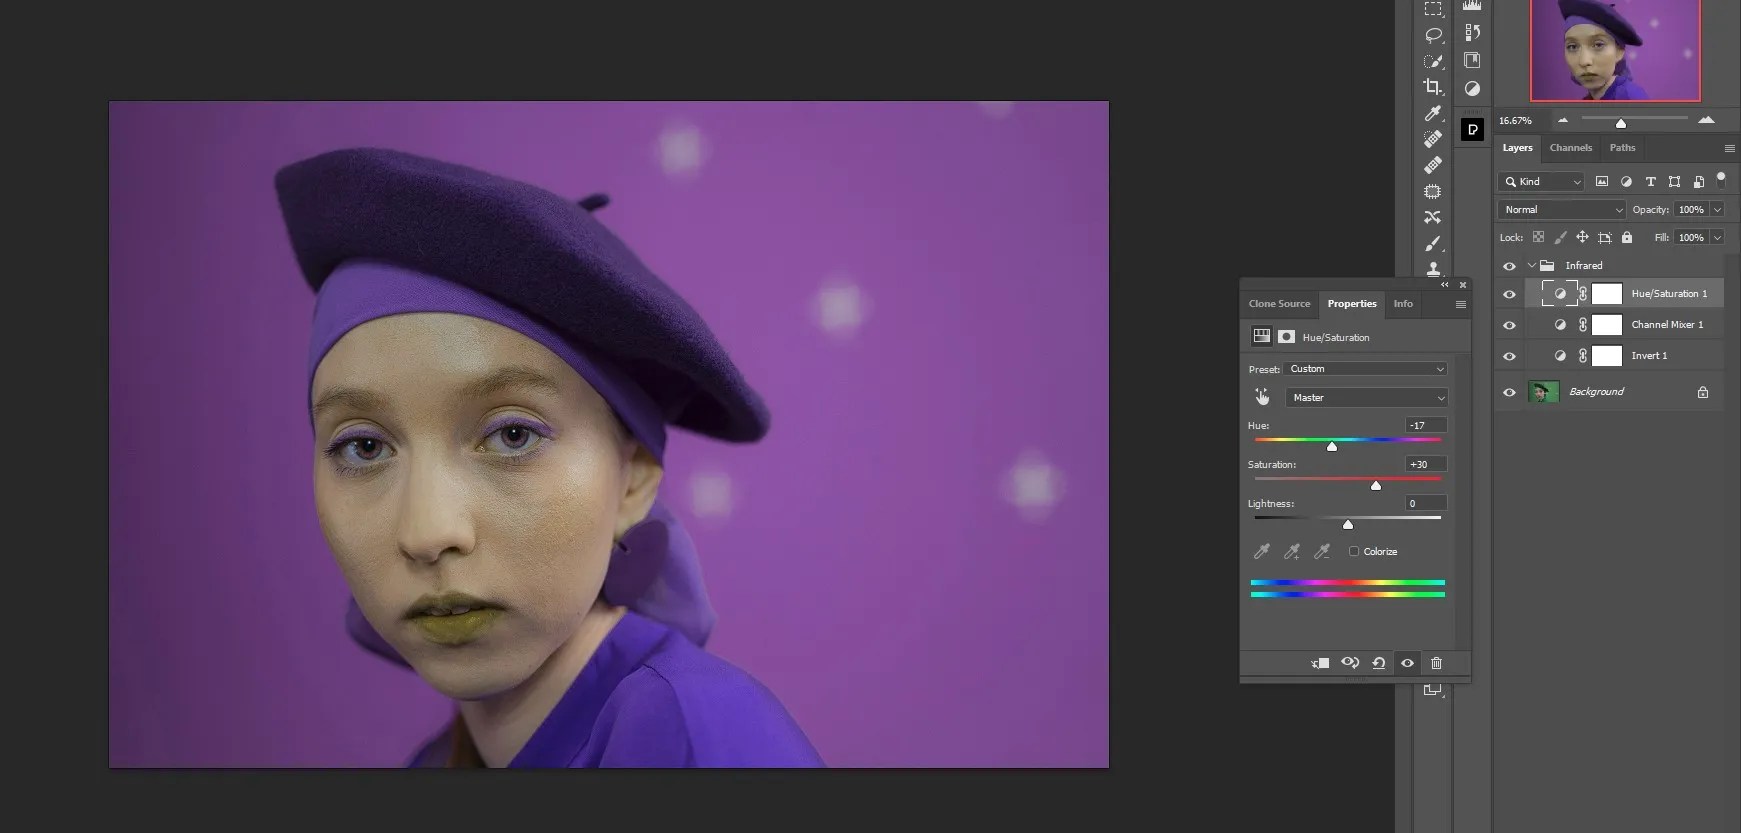Select the Clone Stamp tool
The width and height of the screenshot is (1741, 833).
tap(1433, 268)
